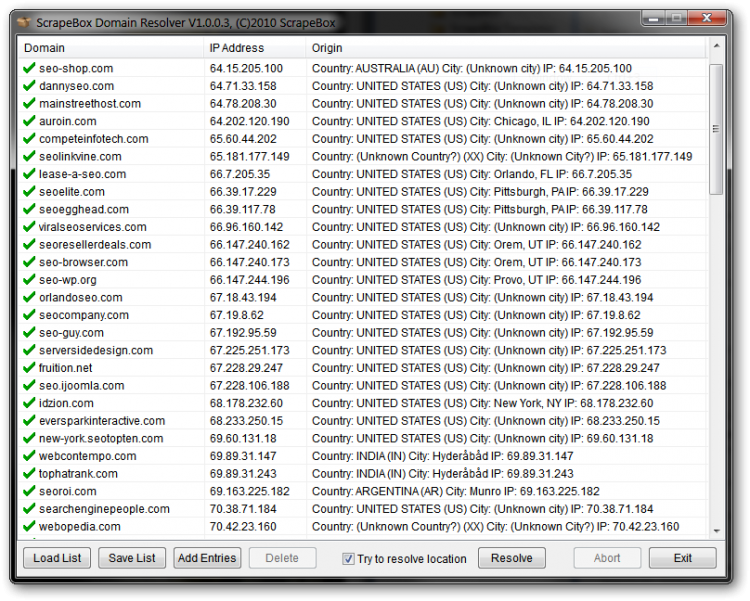Click green checkmark beside webcontempo.com
Viewport: 750px width, 601px height.
[x=29, y=456]
